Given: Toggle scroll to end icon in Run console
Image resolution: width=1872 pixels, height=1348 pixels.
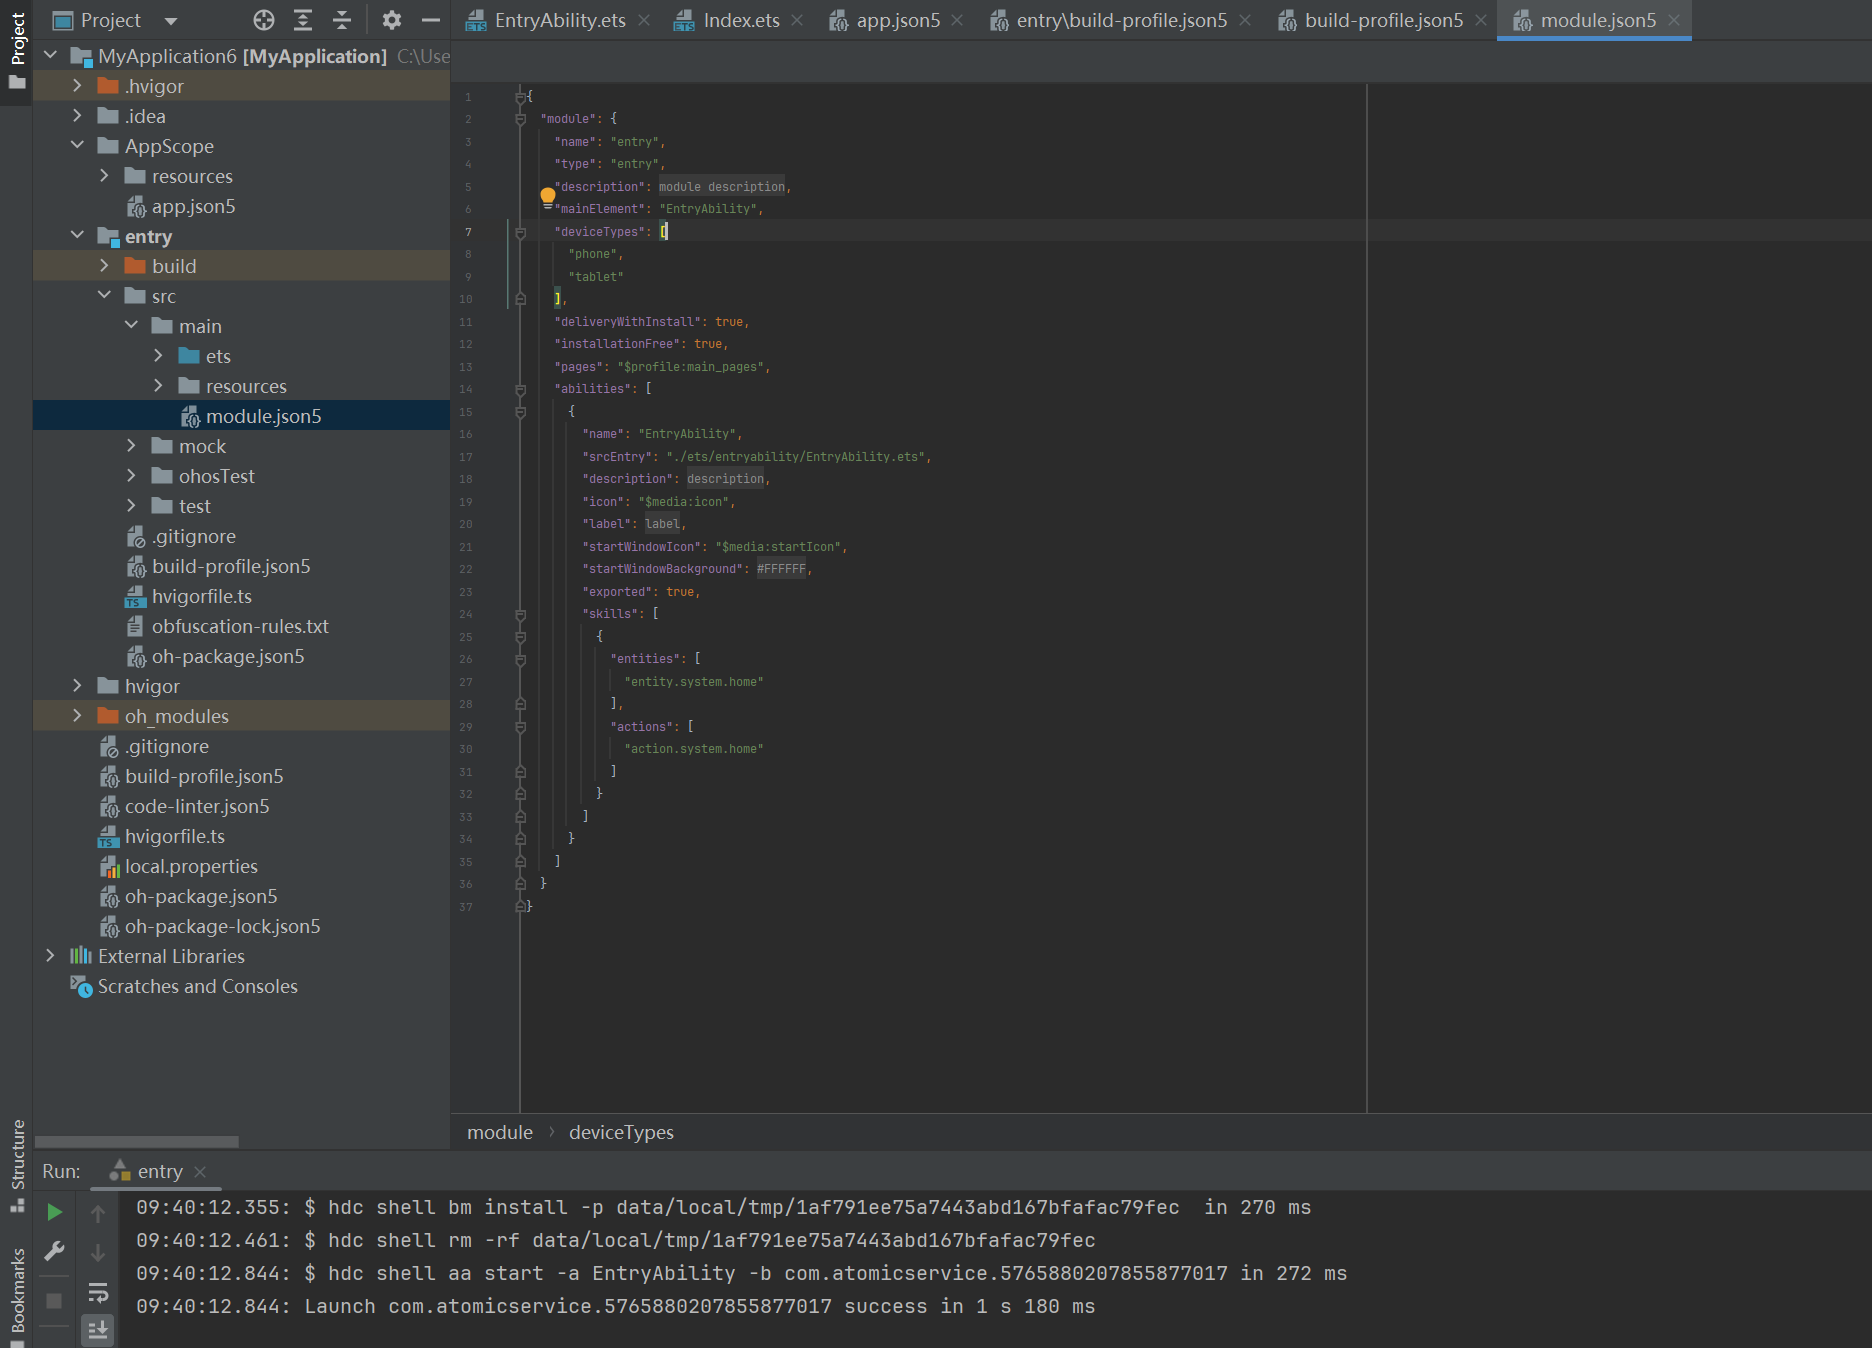Looking at the screenshot, I should pos(98,1330).
